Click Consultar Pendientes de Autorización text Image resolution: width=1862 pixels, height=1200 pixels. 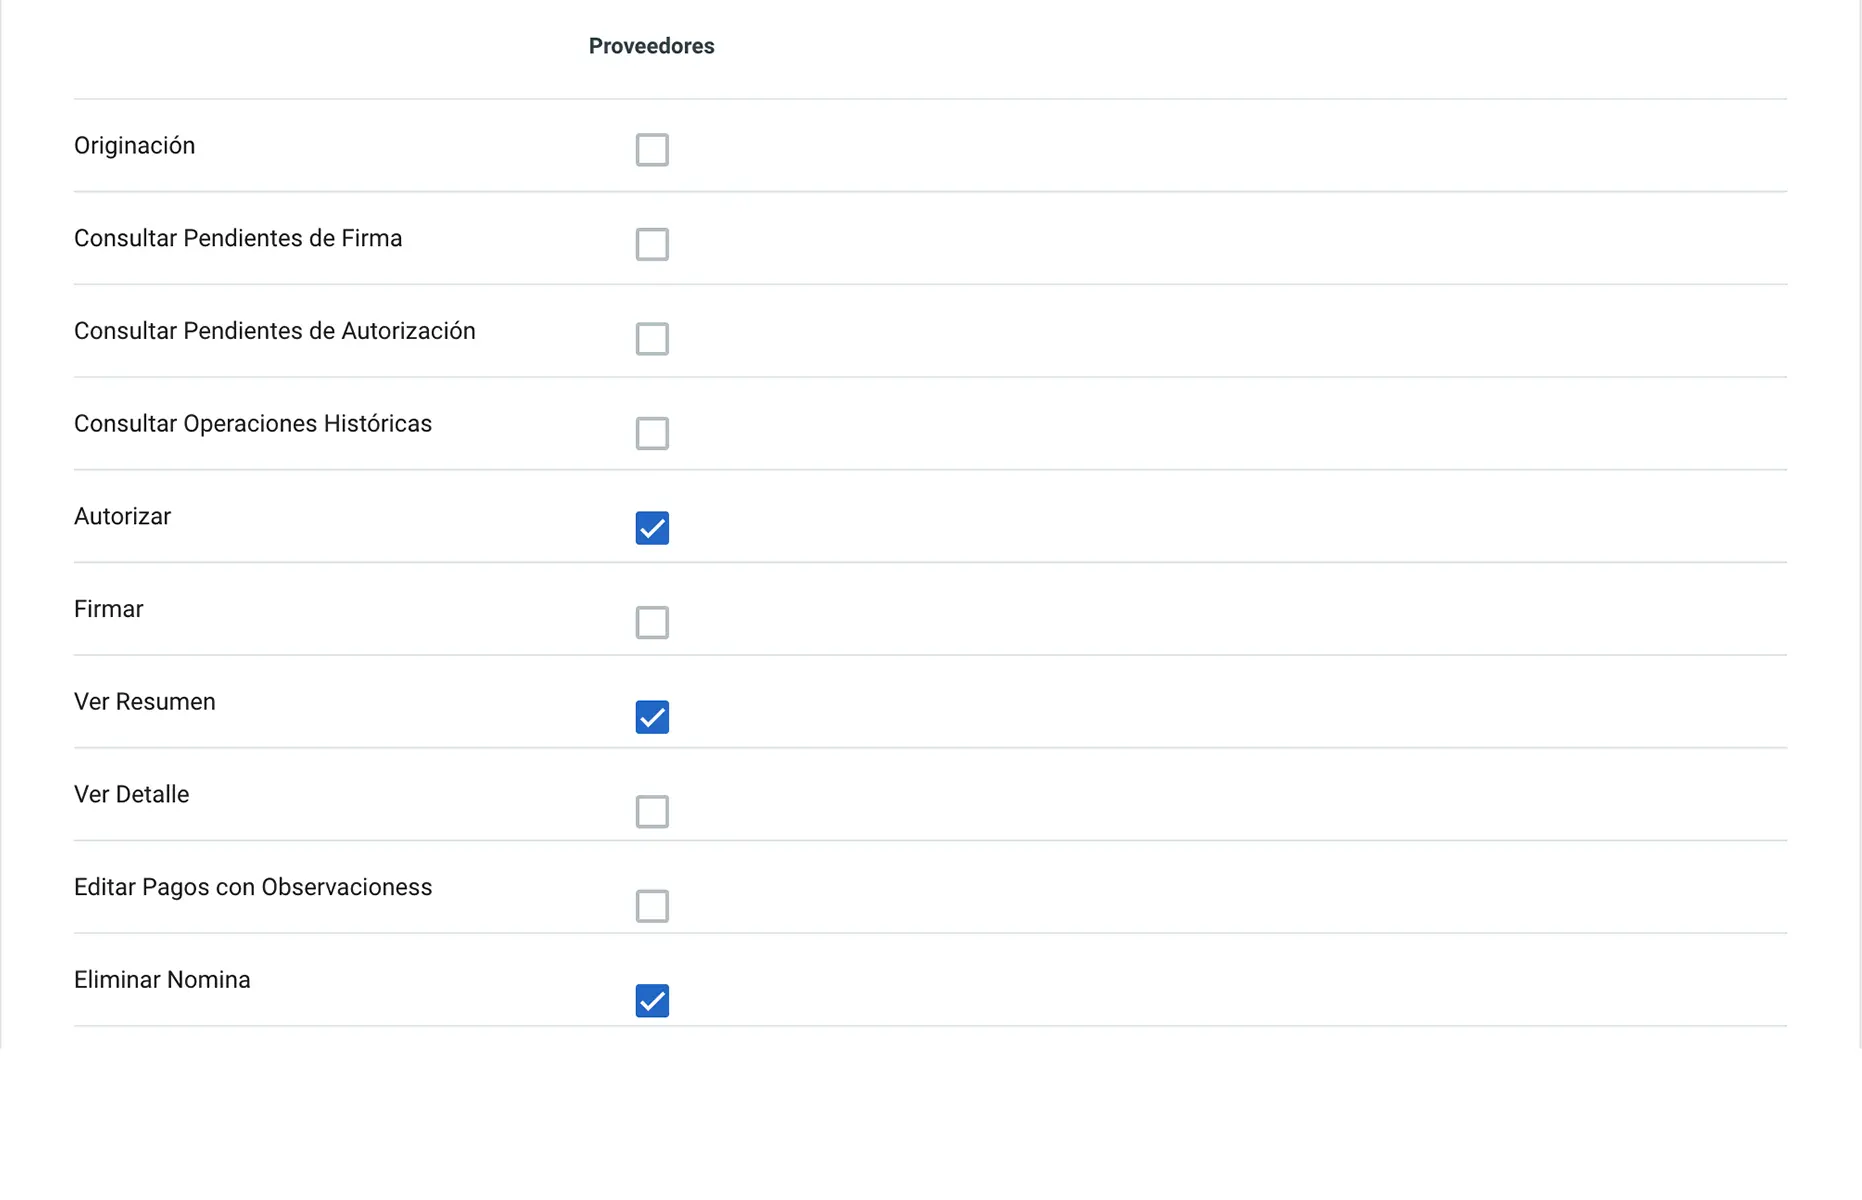click(x=274, y=331)
